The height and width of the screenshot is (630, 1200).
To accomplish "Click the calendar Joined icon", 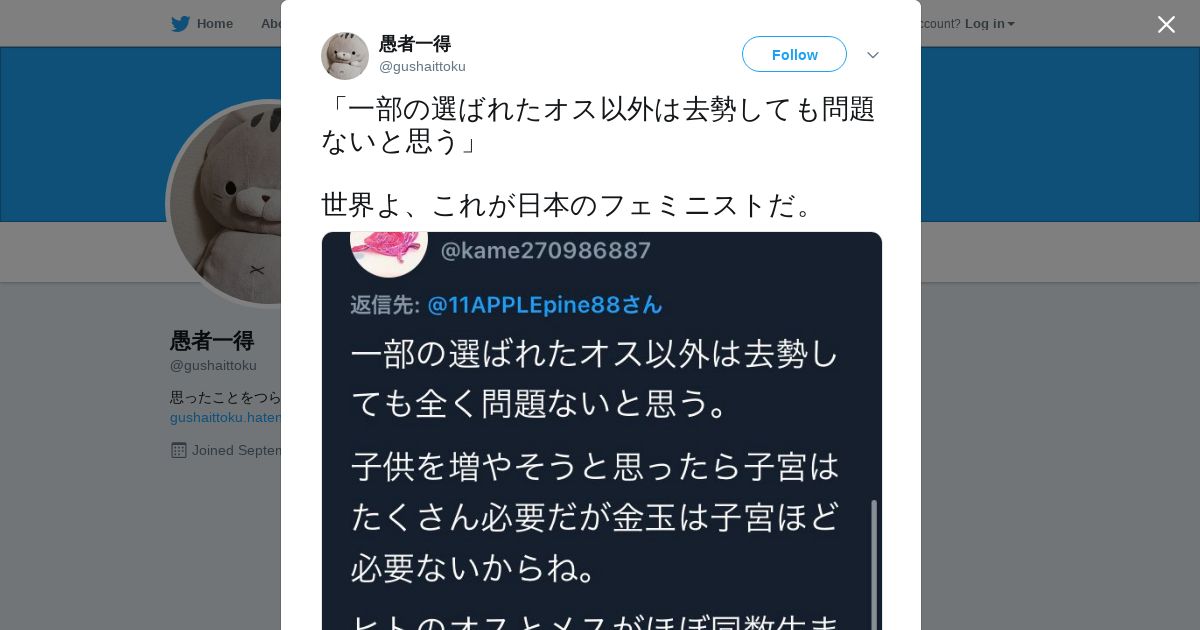I will click(179, 450).
